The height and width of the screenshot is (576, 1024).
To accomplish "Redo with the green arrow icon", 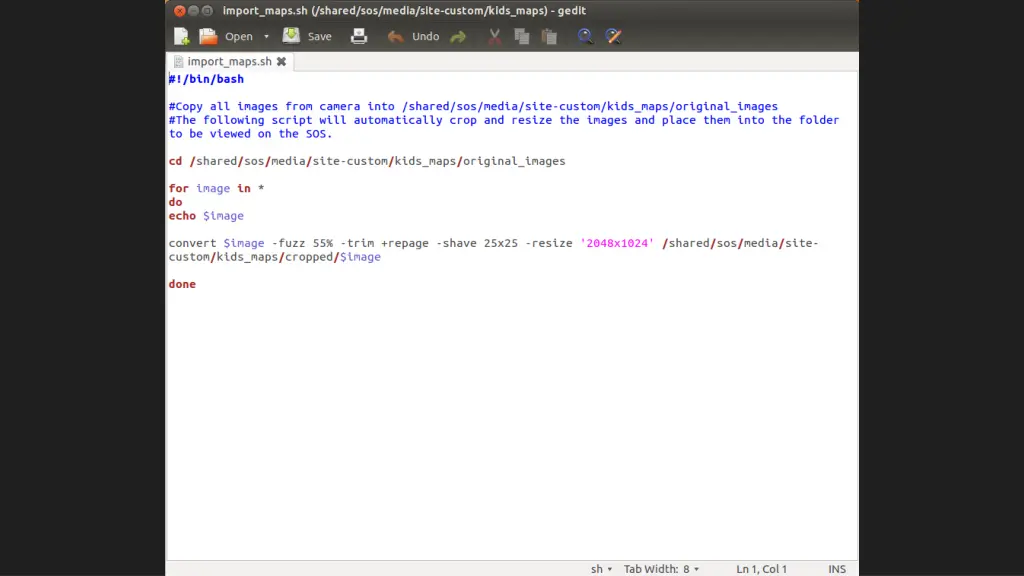I will pos(458,37).
